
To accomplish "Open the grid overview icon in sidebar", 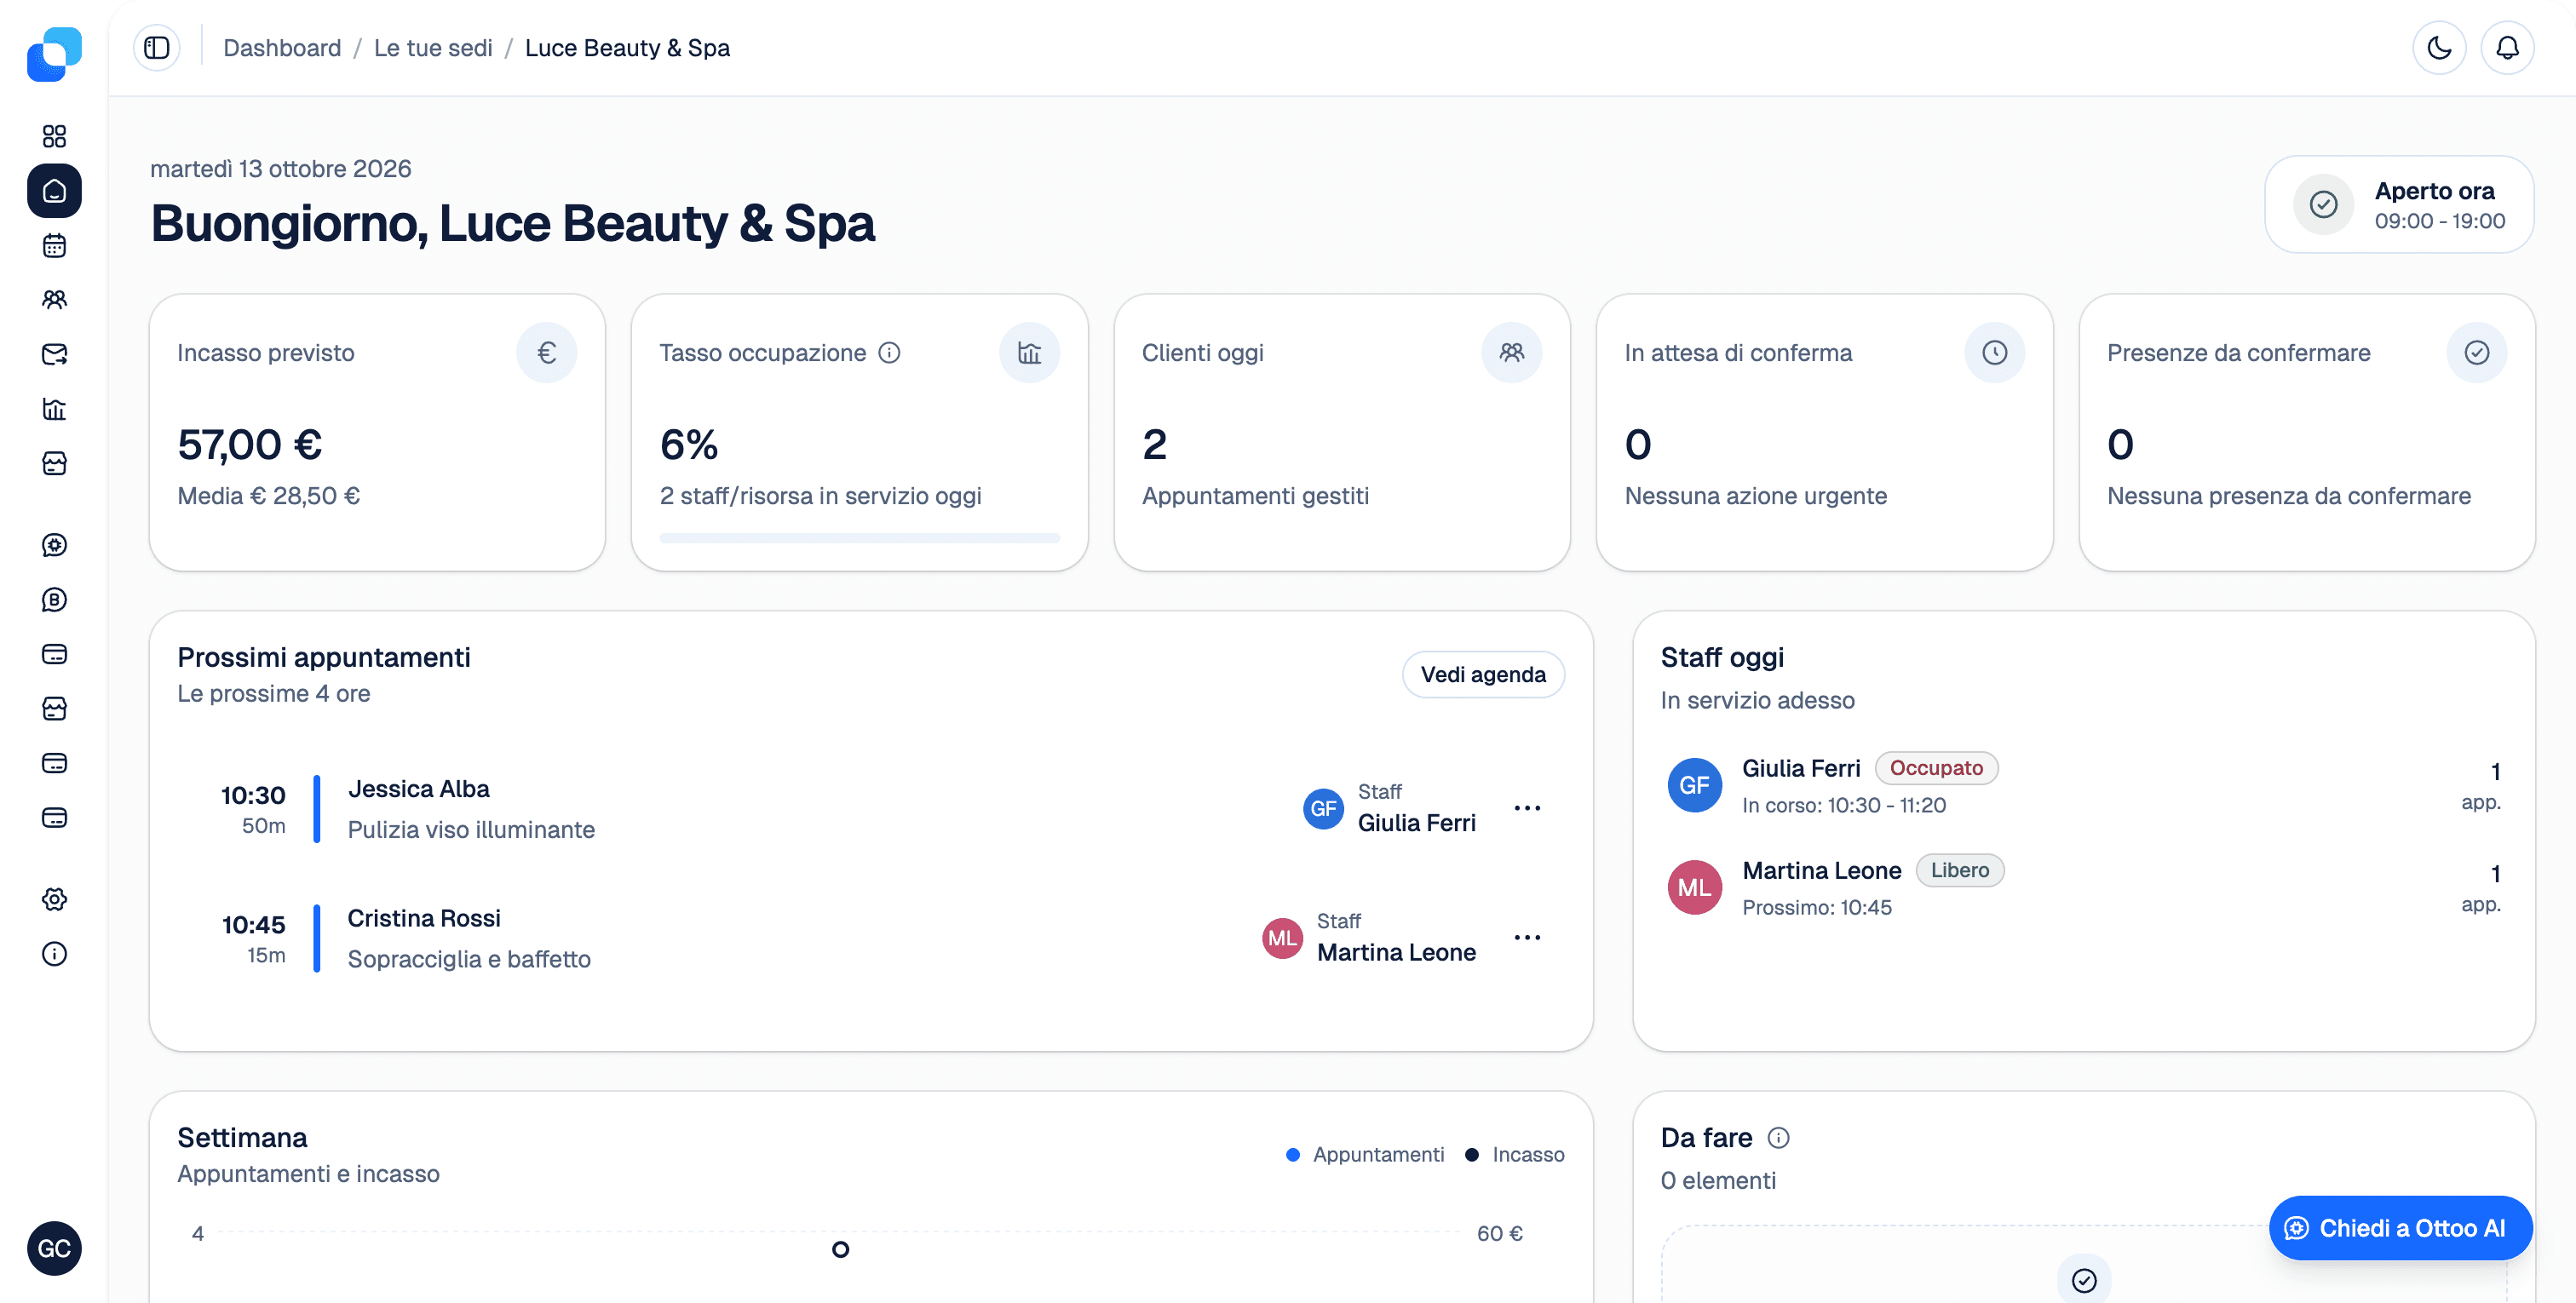I will click(x=54, y=136).
